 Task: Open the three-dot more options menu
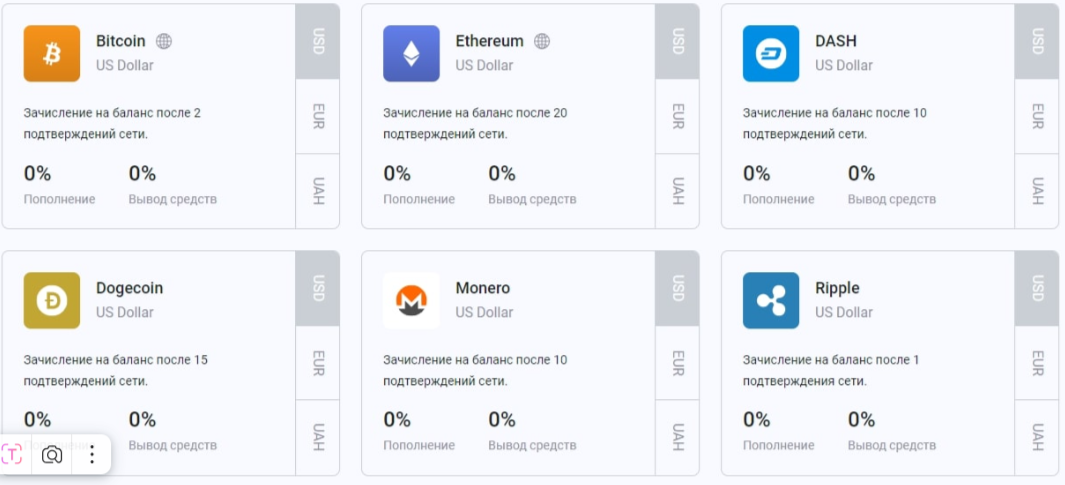(x=91, y=455)
